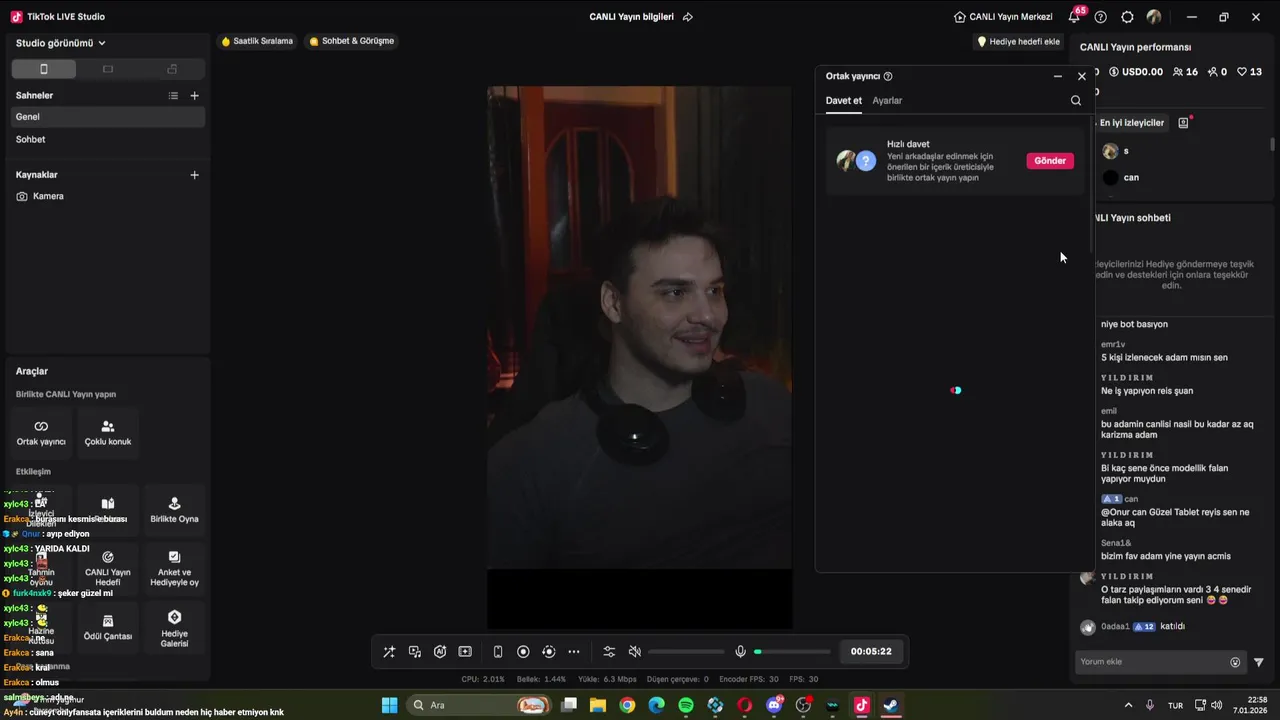Click the Saatlik Sıralama chip
1280x720 pixels.
pyautogui.click(x=257, y=41)
